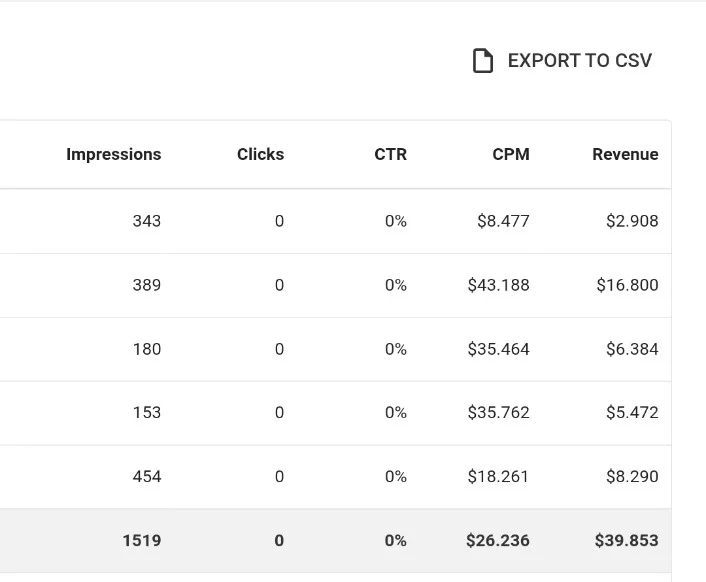Click the $43.188 CPM value
The image size is (706, 582).
[498, 285]
